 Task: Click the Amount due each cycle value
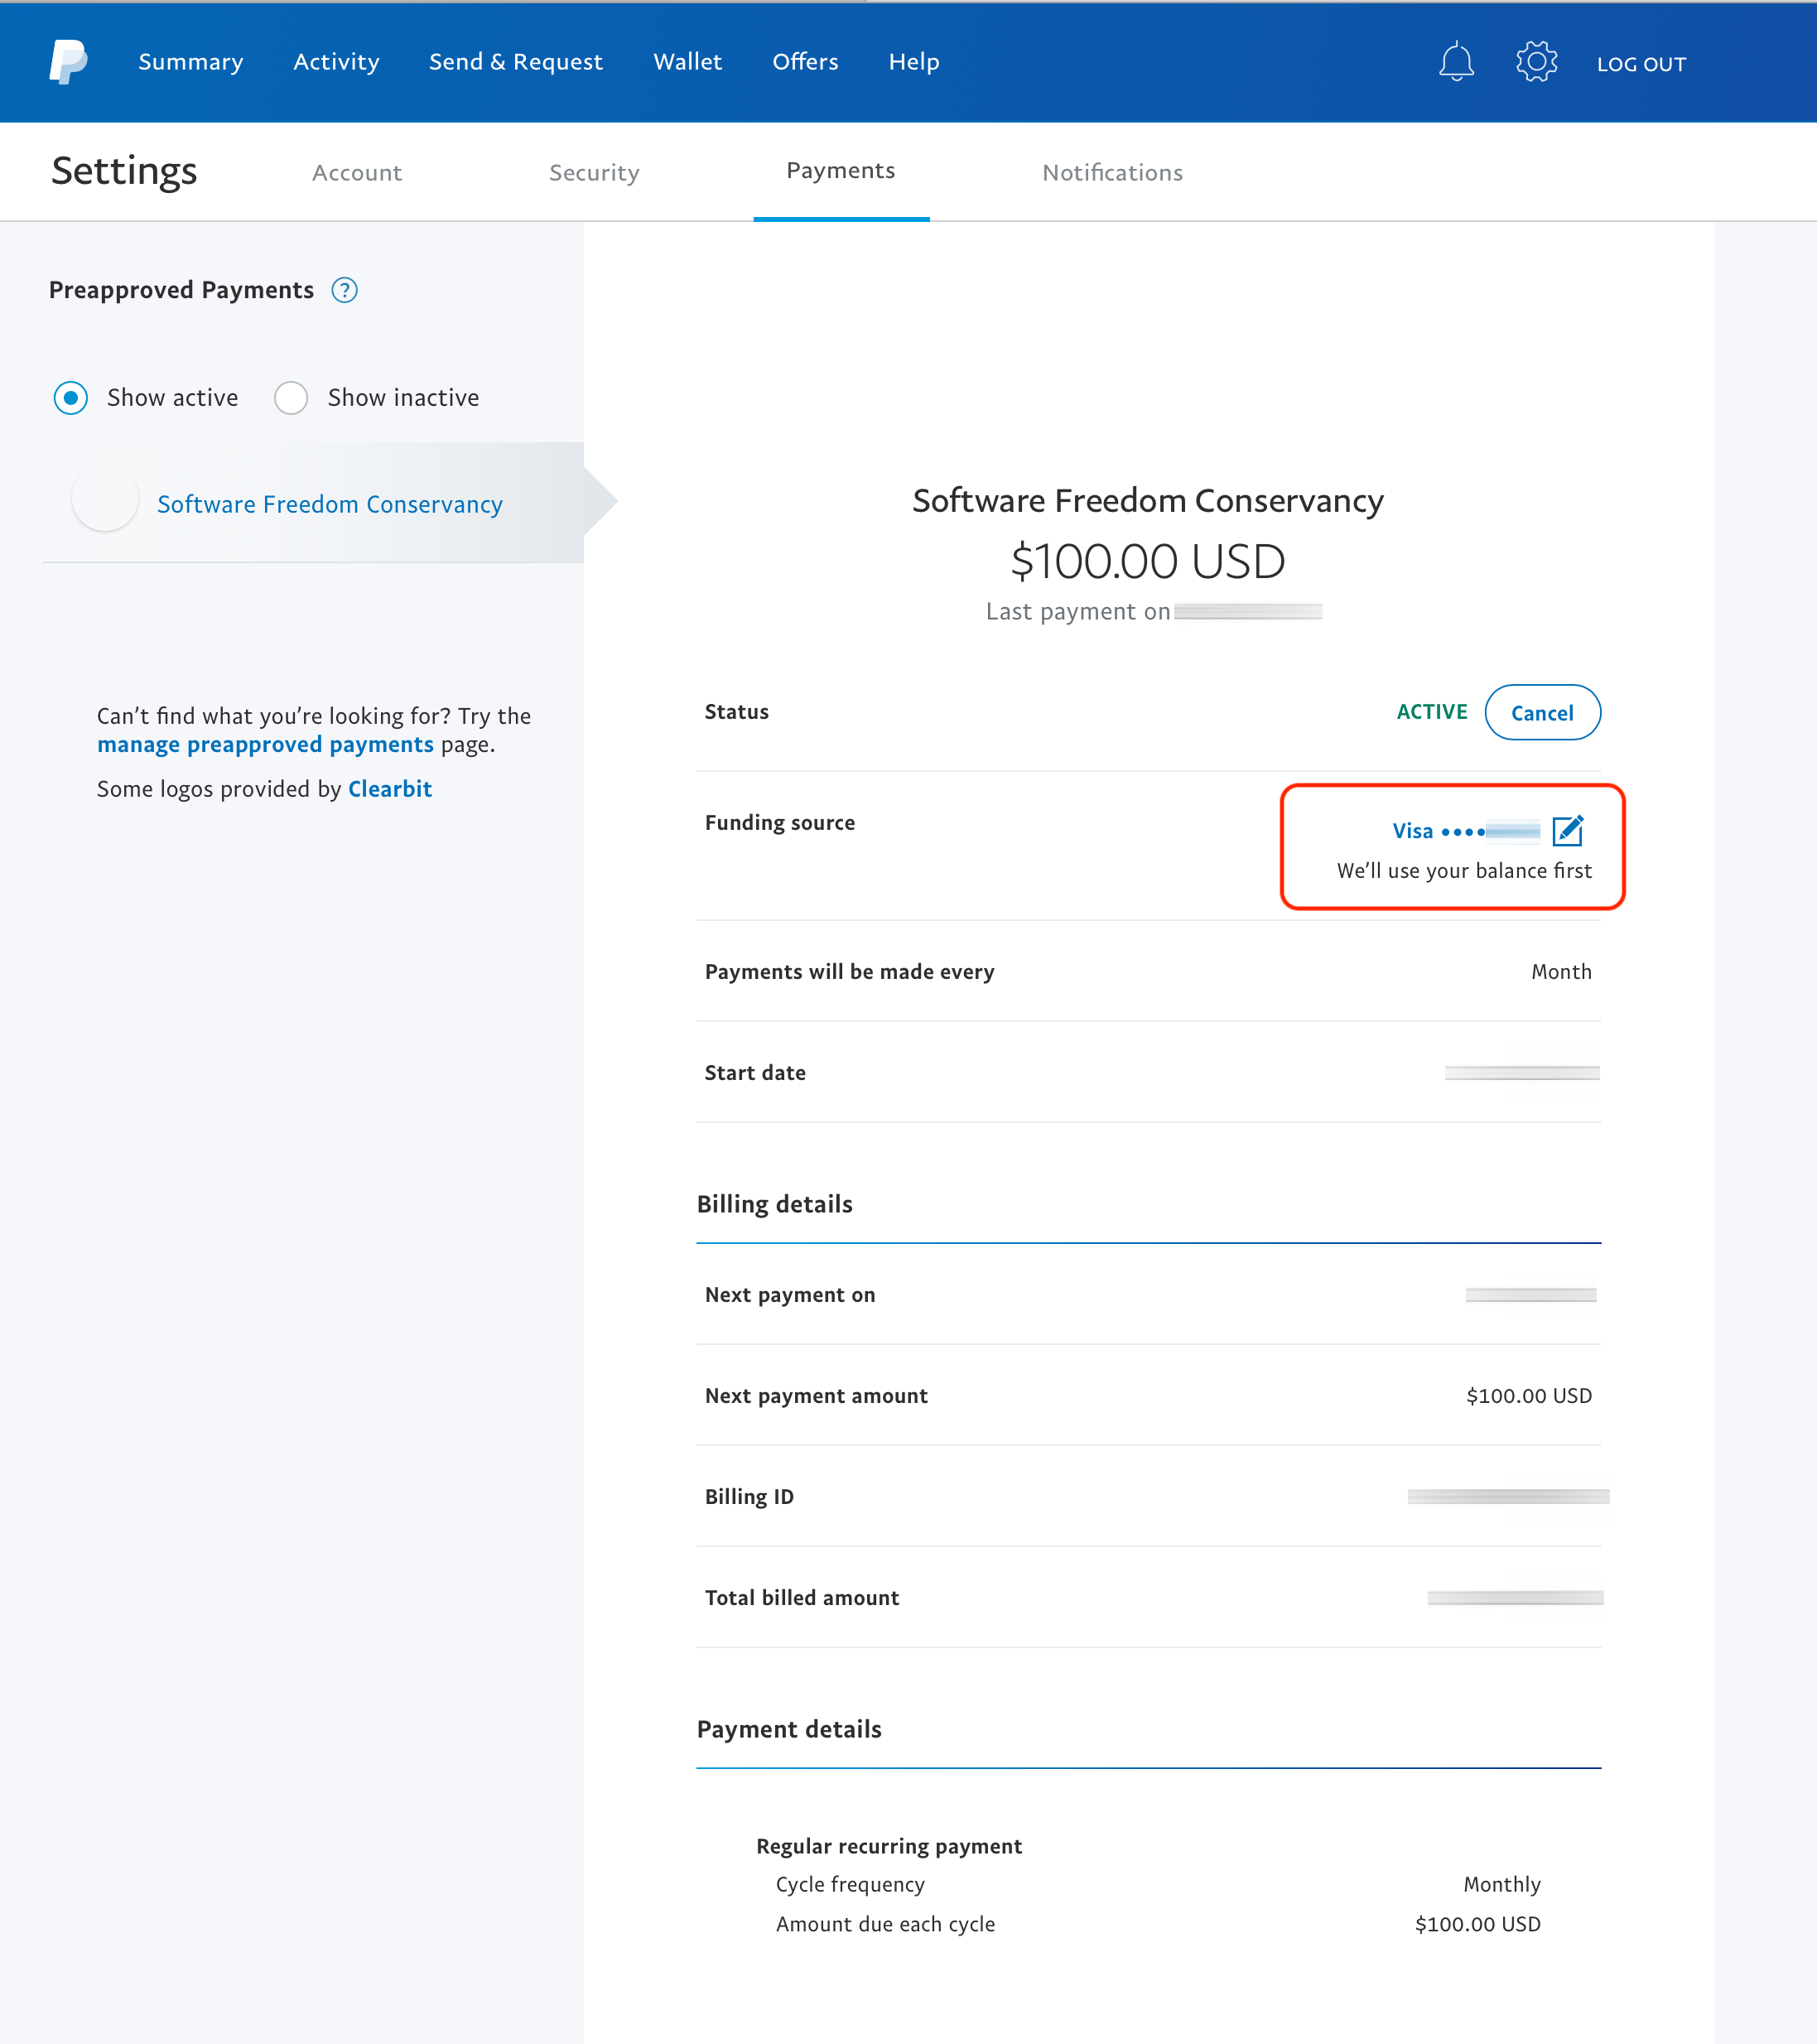1478,1924
